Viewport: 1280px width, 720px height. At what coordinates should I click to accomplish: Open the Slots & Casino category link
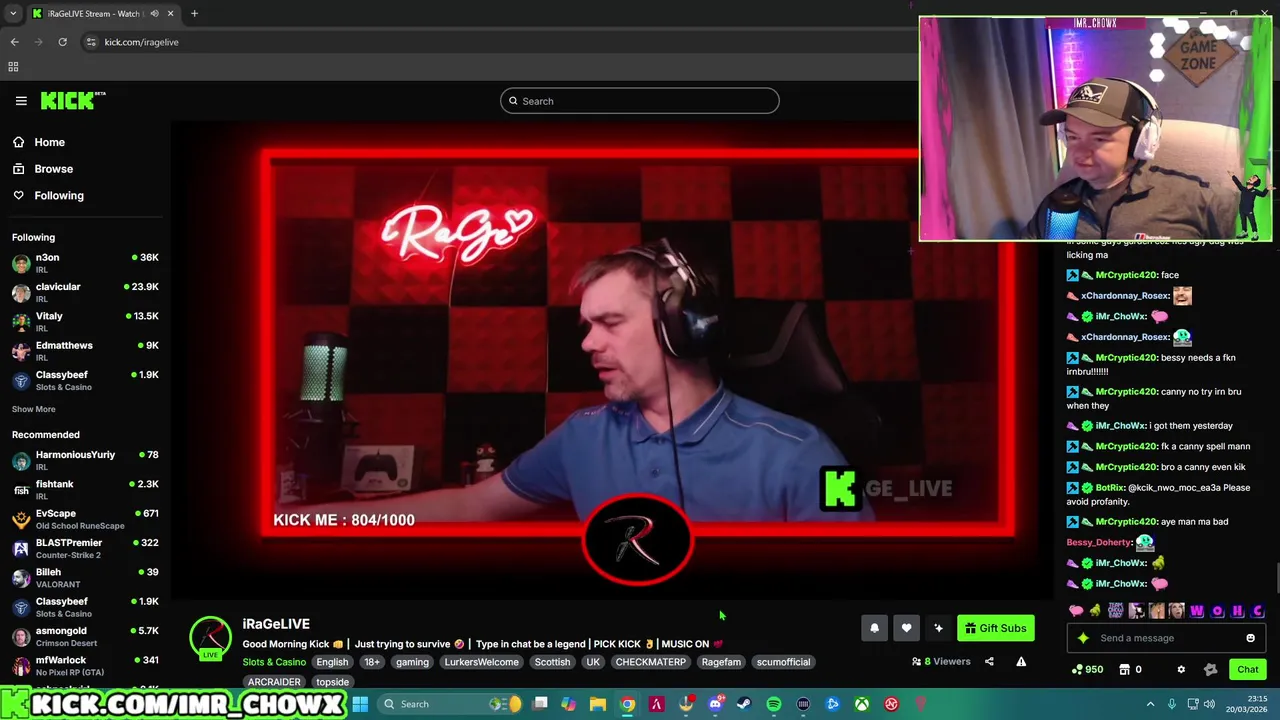[x=274, y=662]
